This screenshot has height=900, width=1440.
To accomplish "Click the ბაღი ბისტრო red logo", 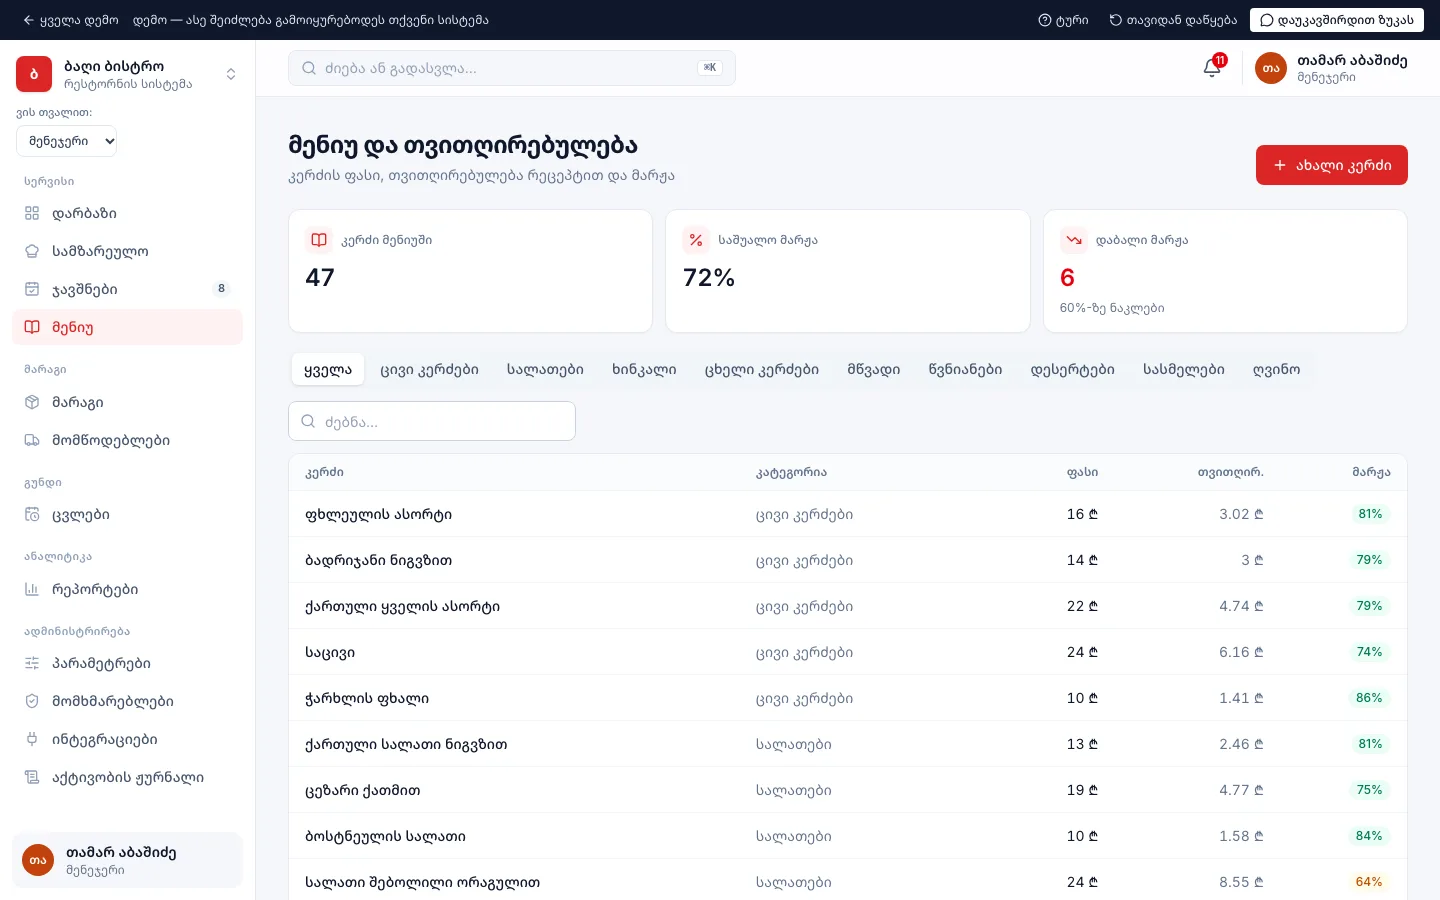I will pos(34,74).
